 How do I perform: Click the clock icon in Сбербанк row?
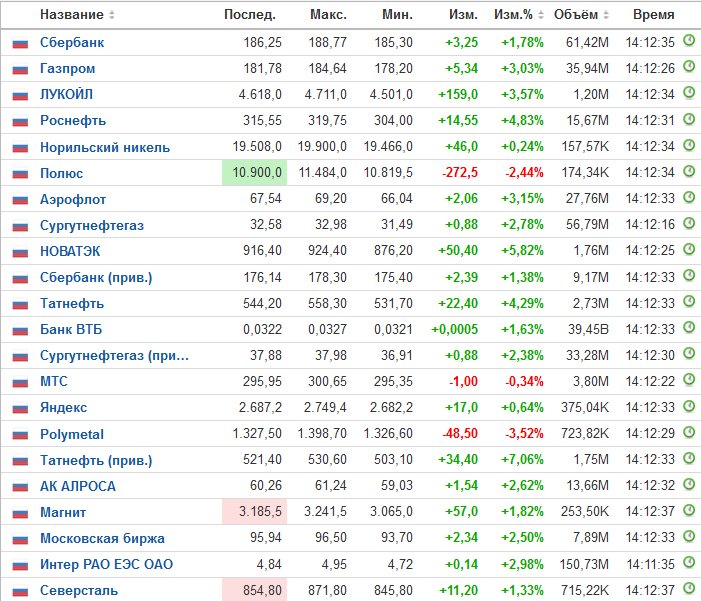[x=689, y=41]
